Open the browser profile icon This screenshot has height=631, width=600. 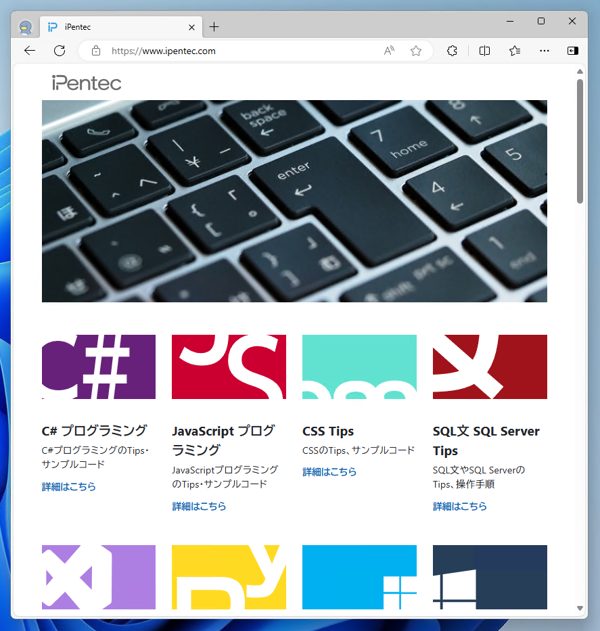pos(25,27)
